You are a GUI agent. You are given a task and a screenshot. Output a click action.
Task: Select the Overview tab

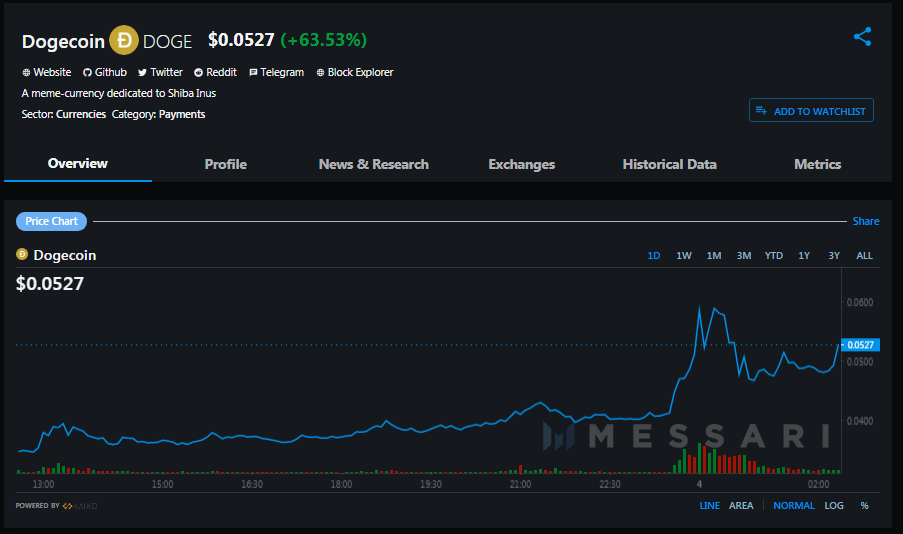(x=78, y=164)
